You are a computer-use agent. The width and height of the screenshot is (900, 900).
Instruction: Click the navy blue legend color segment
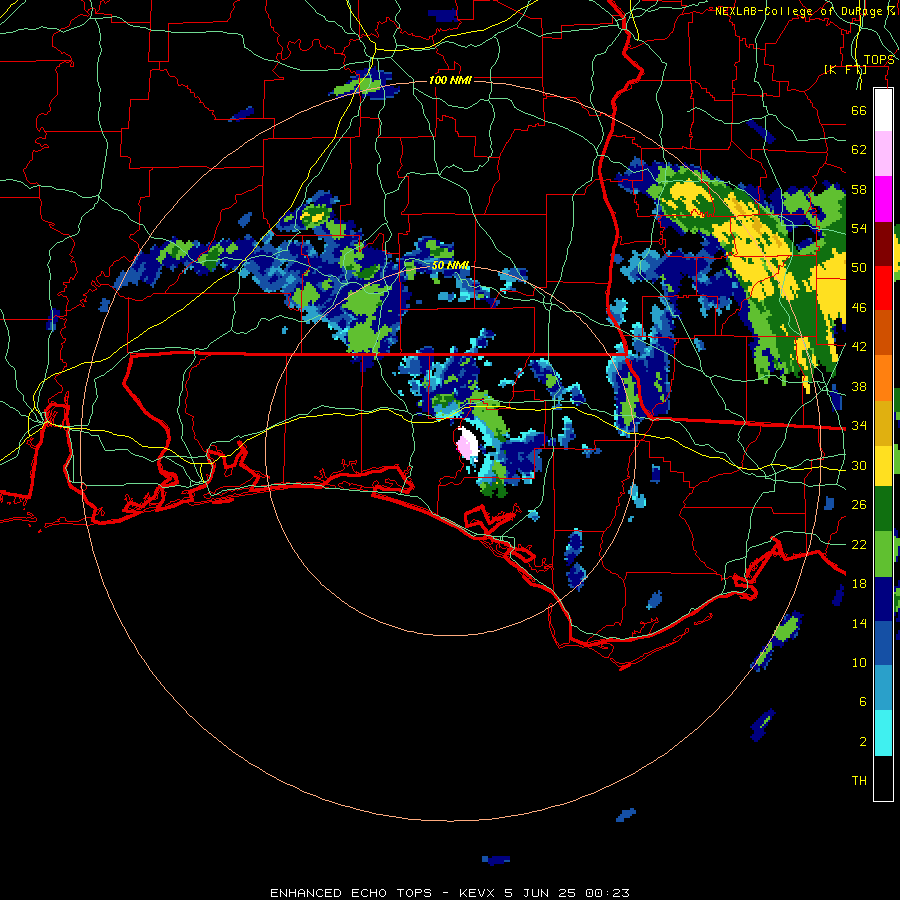tap(883, 599)
